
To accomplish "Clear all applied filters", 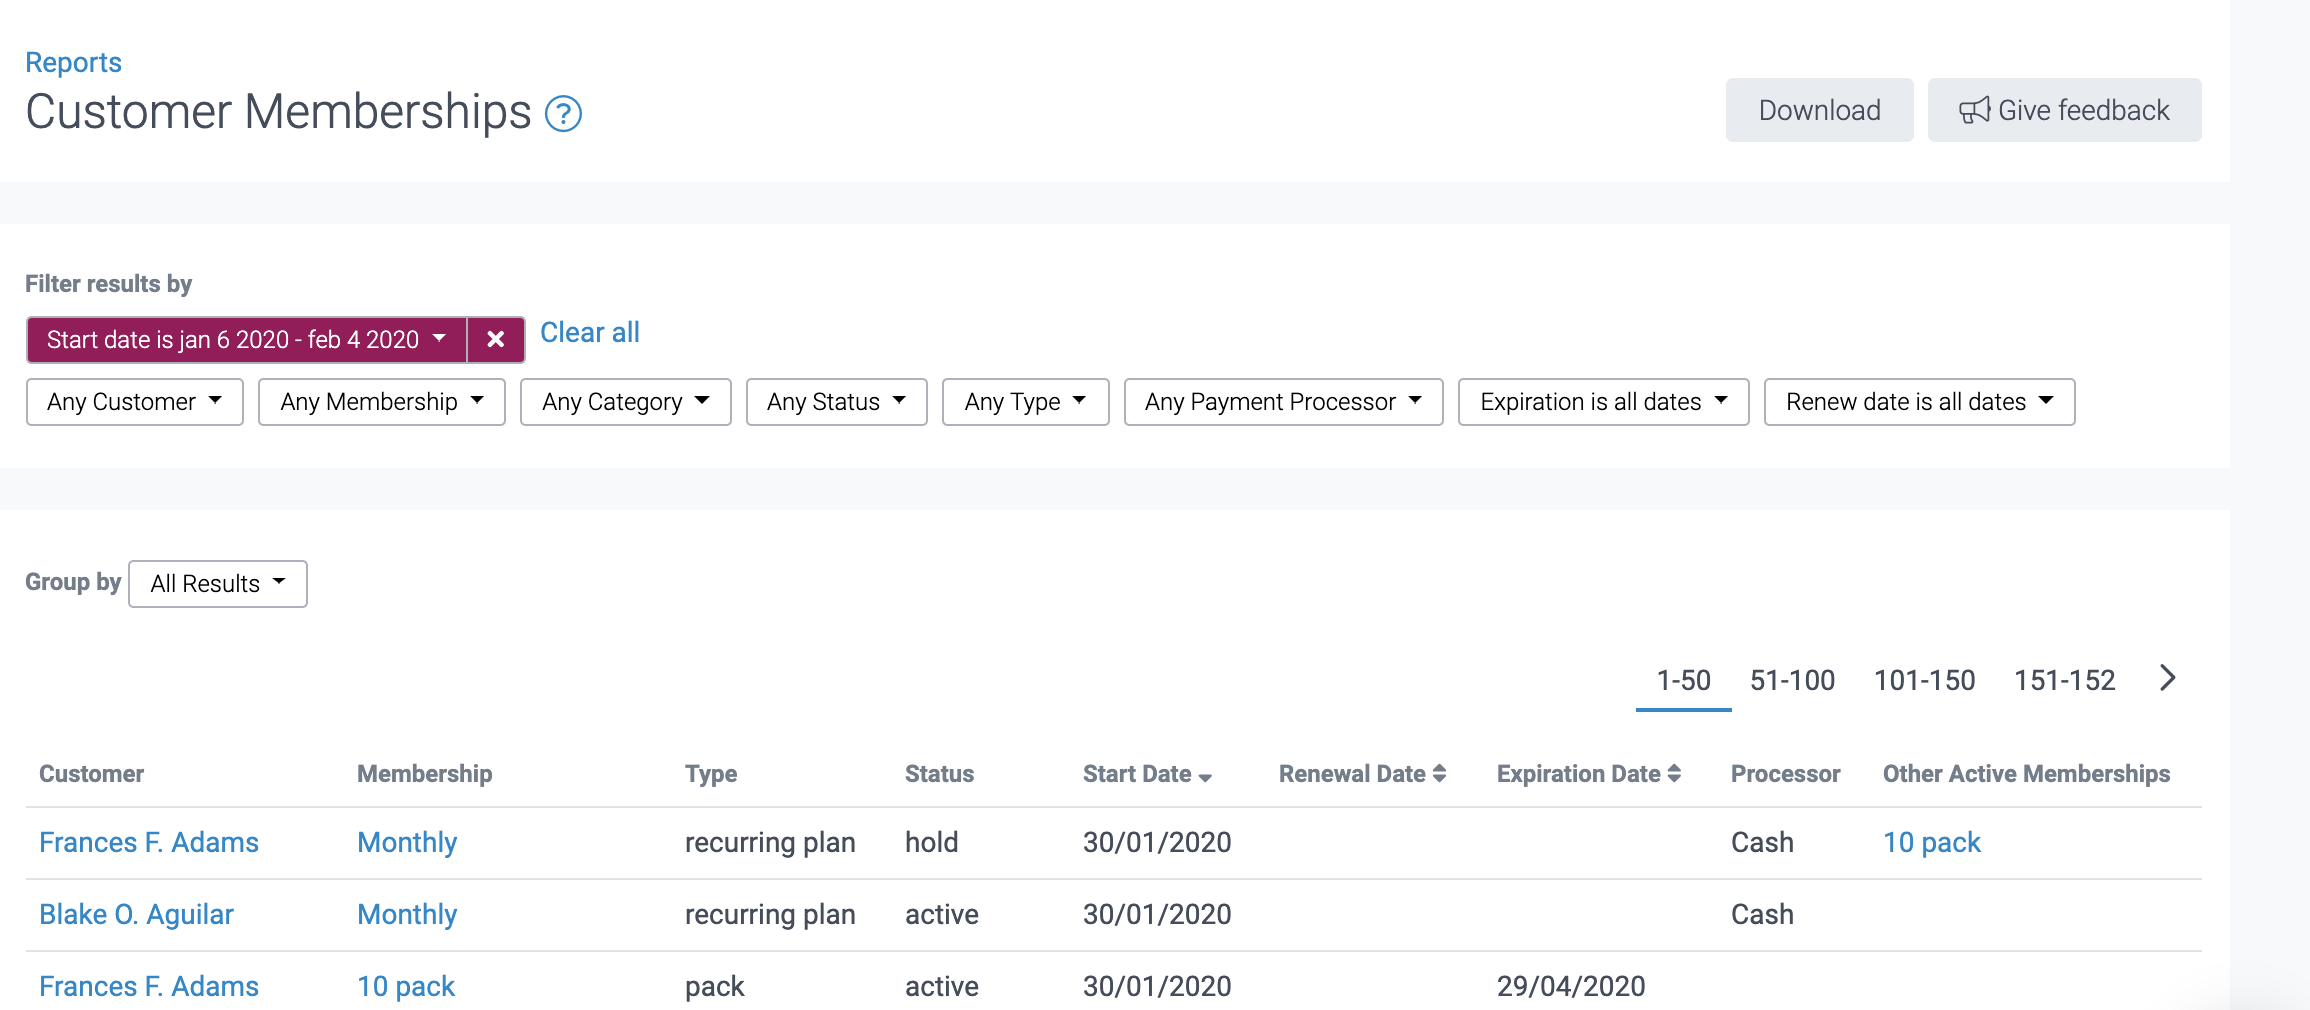I will [589, 333].
